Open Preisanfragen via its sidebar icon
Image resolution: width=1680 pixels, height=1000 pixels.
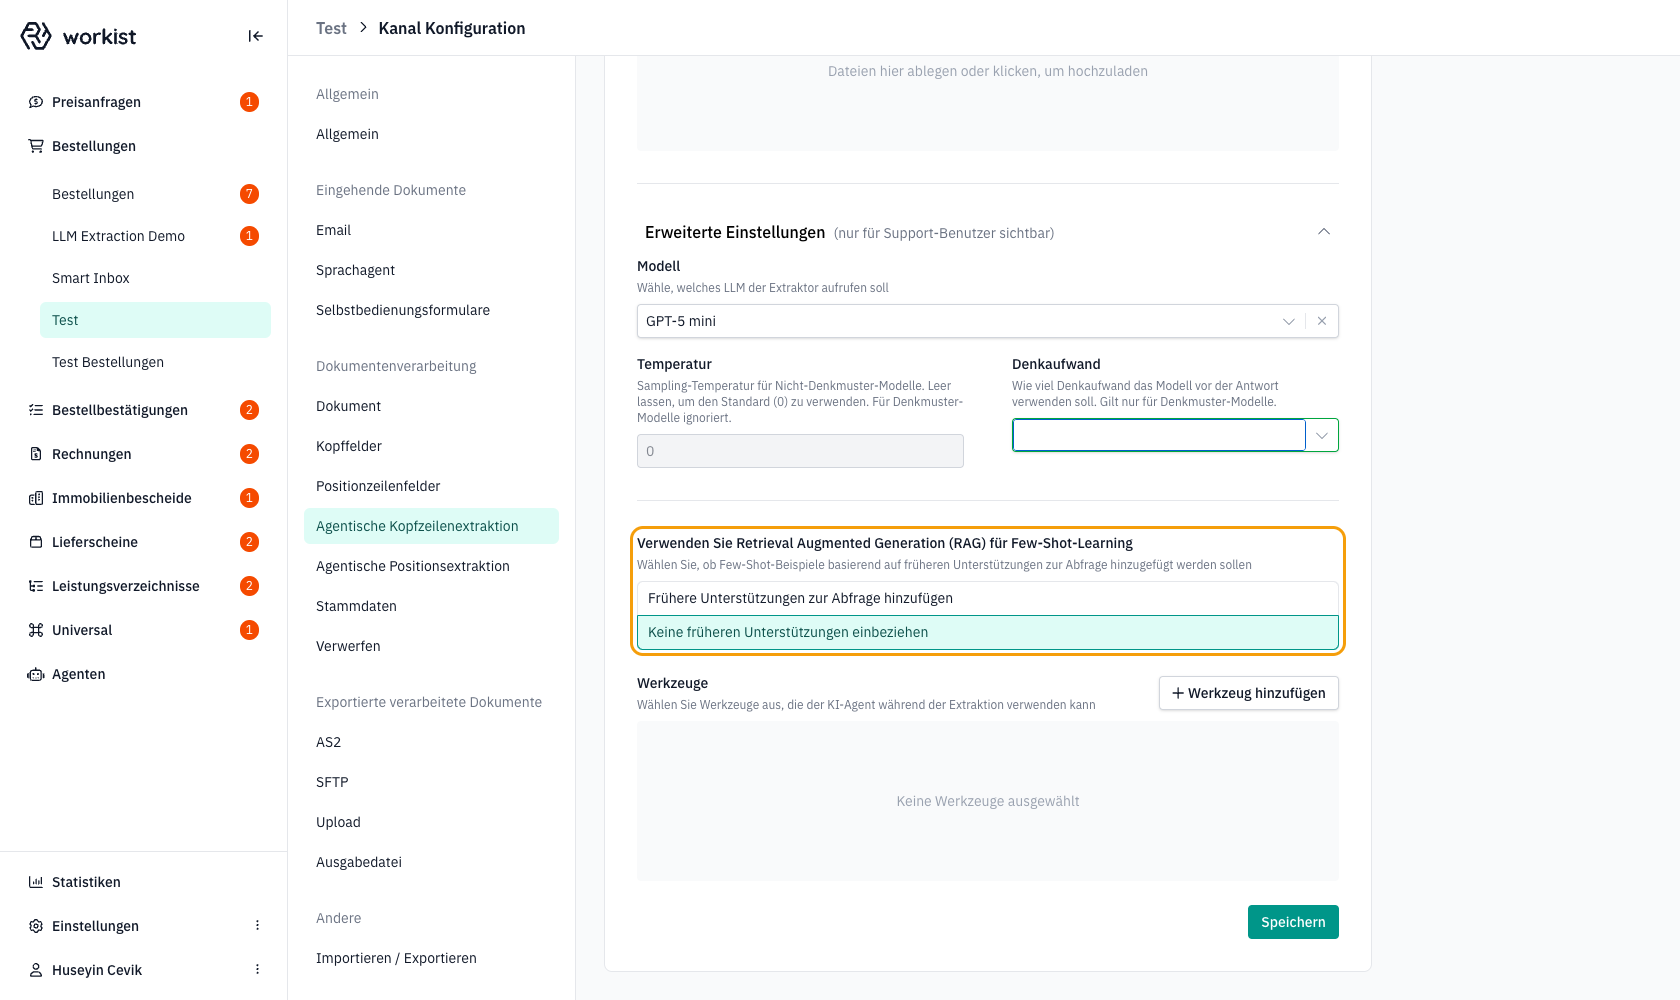click(36, 102)
